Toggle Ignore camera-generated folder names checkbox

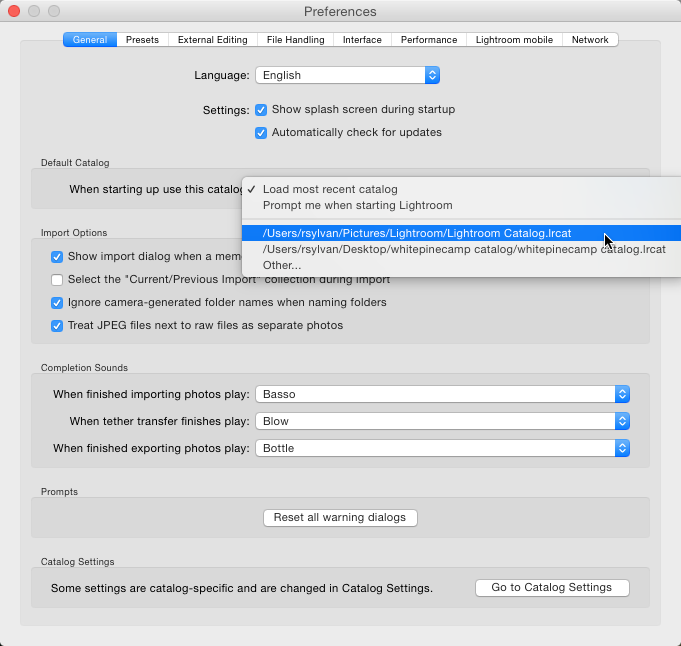point(57,303)
